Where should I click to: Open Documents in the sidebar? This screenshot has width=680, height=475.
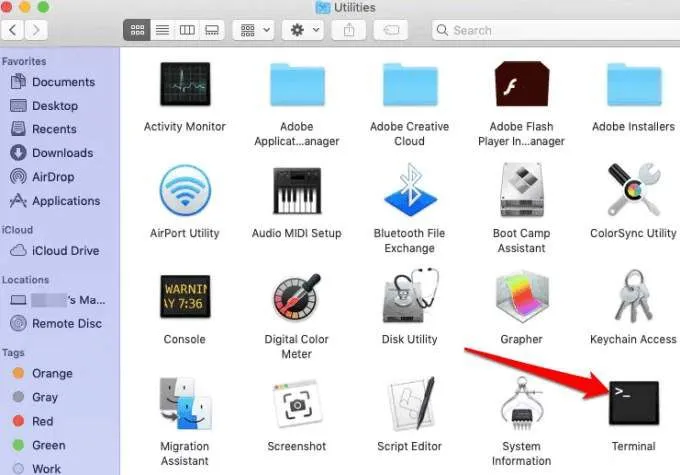pos(60,82)
